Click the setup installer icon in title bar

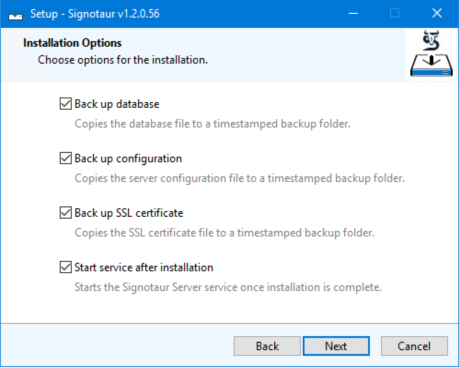(15, 14)
